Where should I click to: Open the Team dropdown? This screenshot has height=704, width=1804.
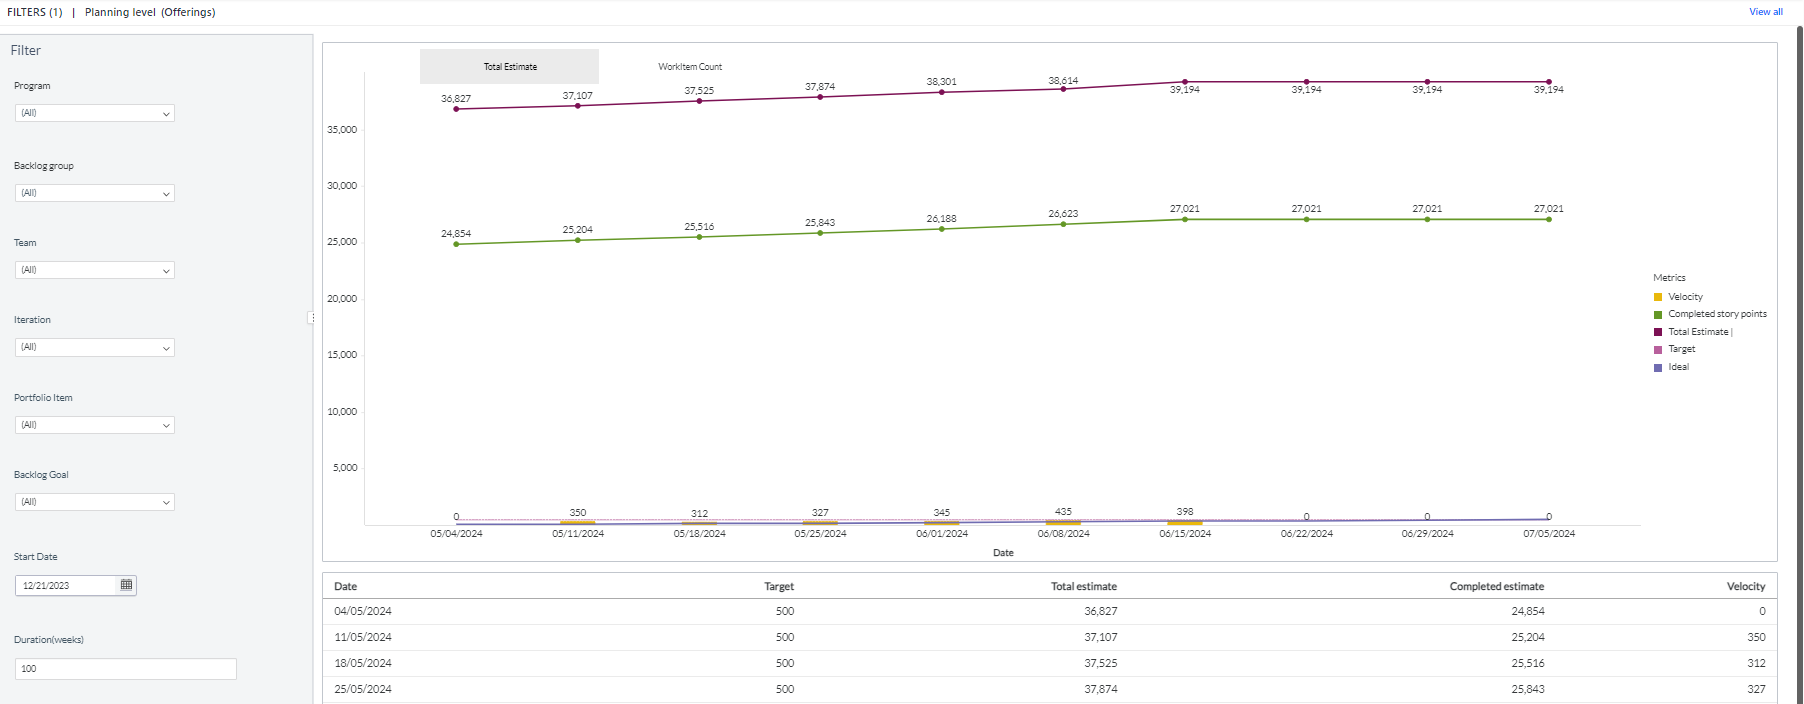(x=95, y=270)
